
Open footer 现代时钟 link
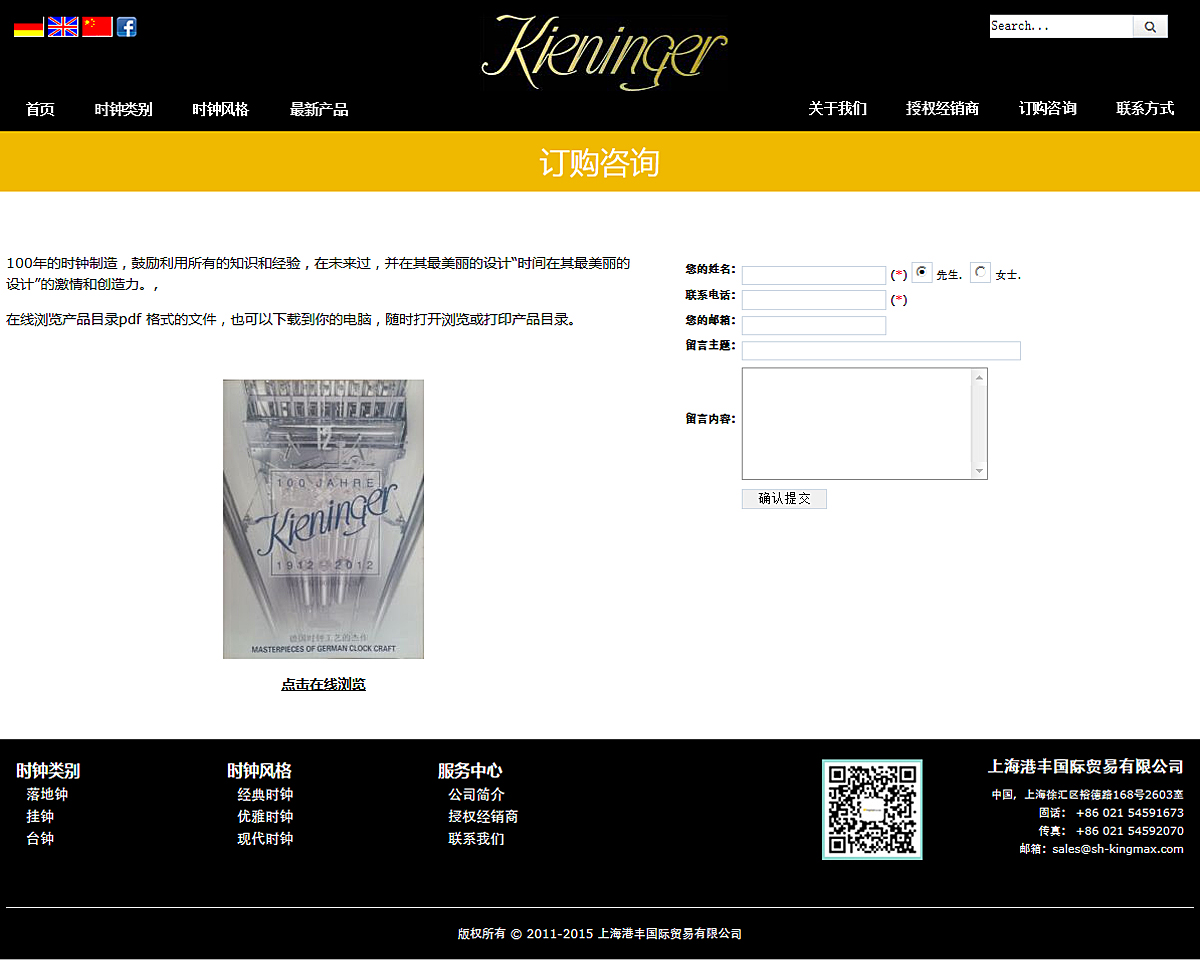265,838
